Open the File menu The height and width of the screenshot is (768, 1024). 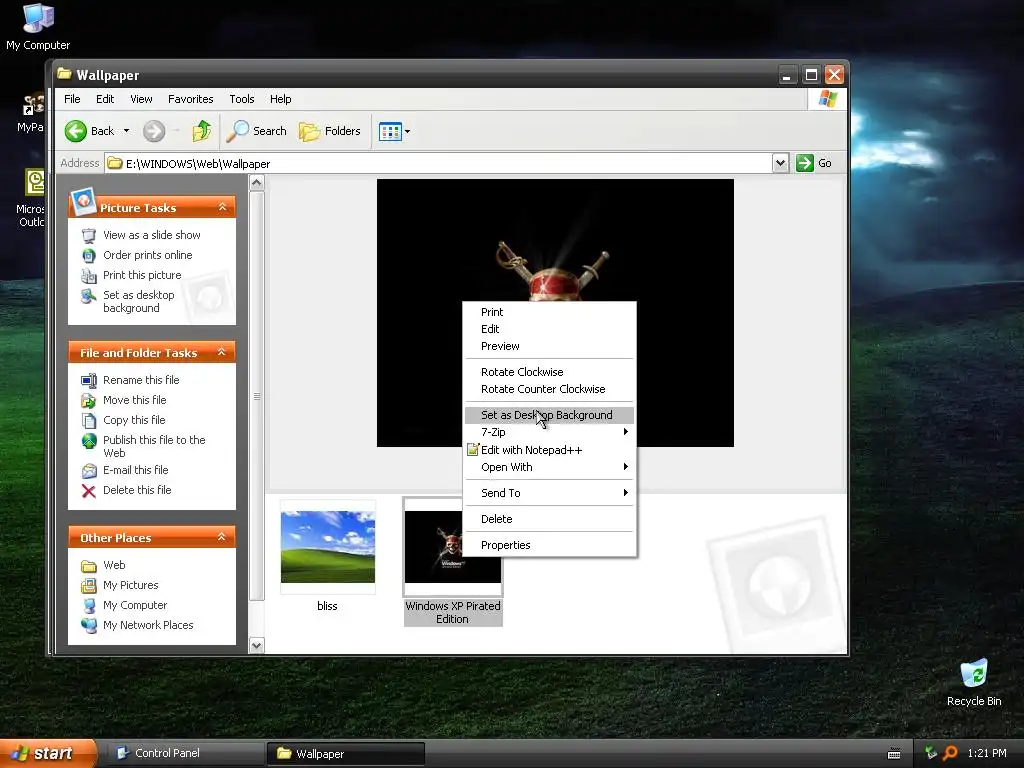(x=72, y=99)
